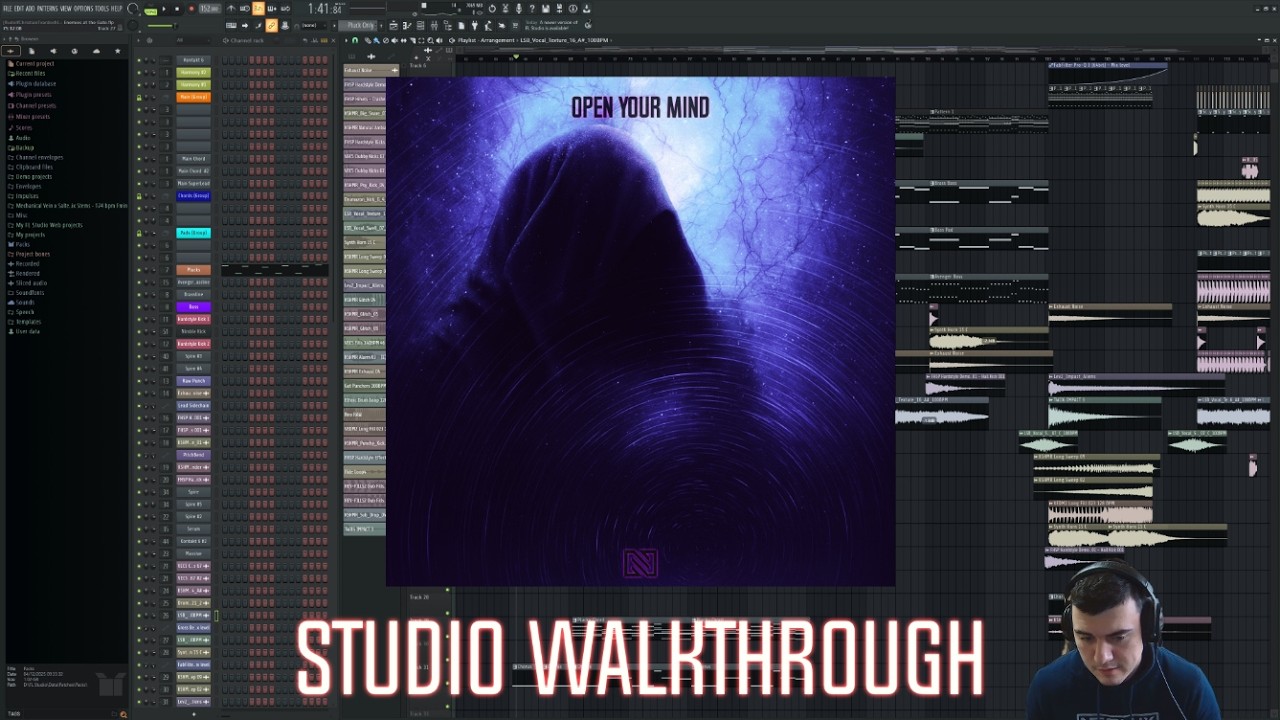Select the cyan Pads (Group) channel button
Image resolution: width=1280 pixels, height=720 pixels.
[193, 233]
